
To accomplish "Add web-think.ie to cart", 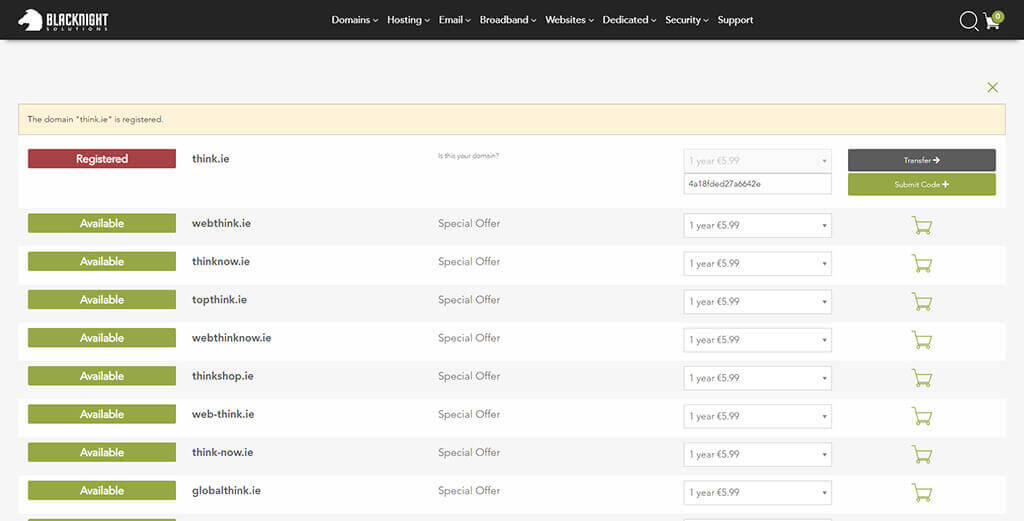I will [921, 416].
